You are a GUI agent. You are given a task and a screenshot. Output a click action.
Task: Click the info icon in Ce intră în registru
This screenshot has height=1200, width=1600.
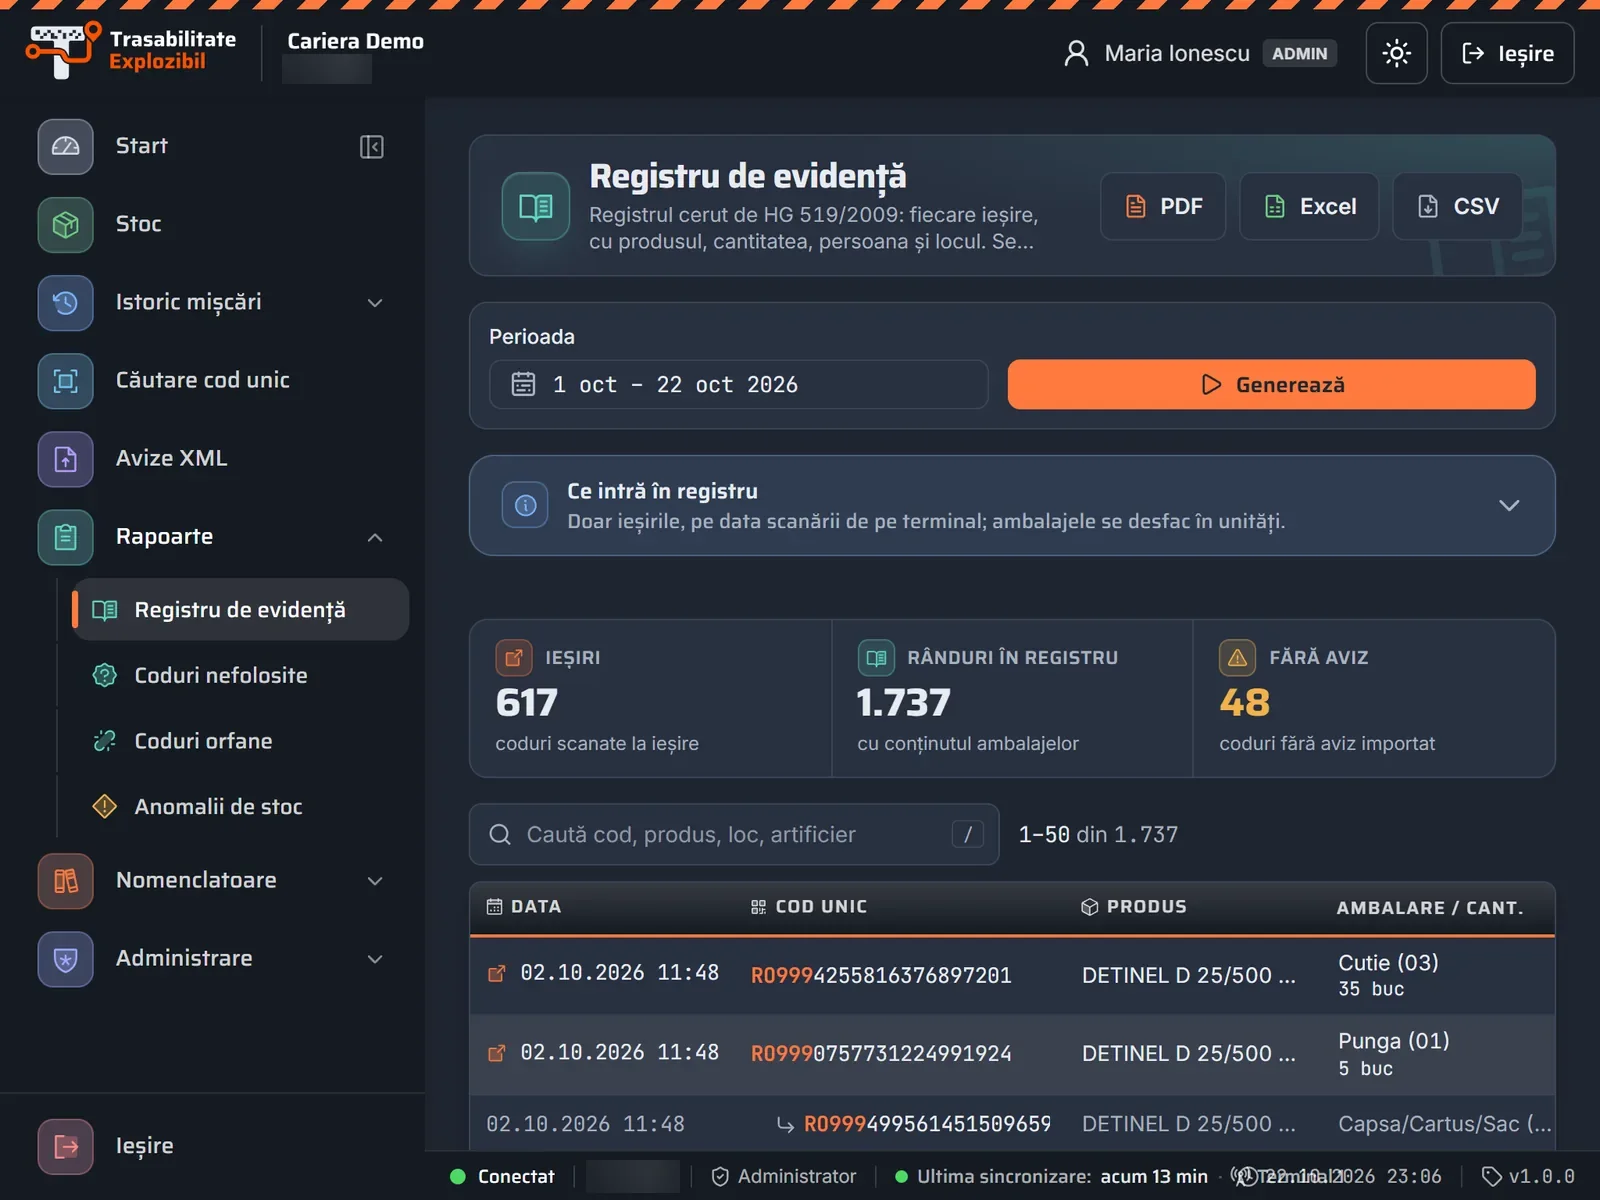pyautogui.click(x=525, y=506)
